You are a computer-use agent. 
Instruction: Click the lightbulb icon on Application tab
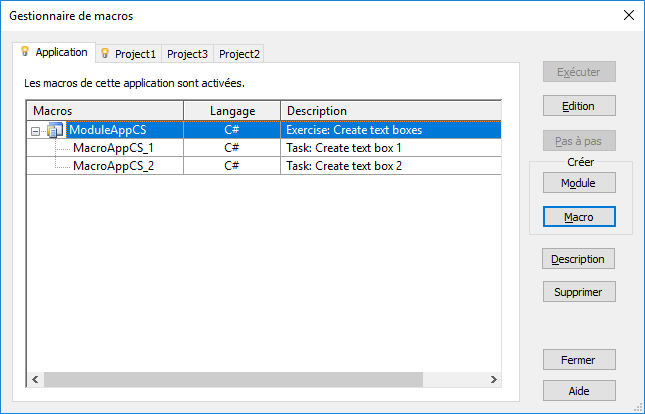26,52
